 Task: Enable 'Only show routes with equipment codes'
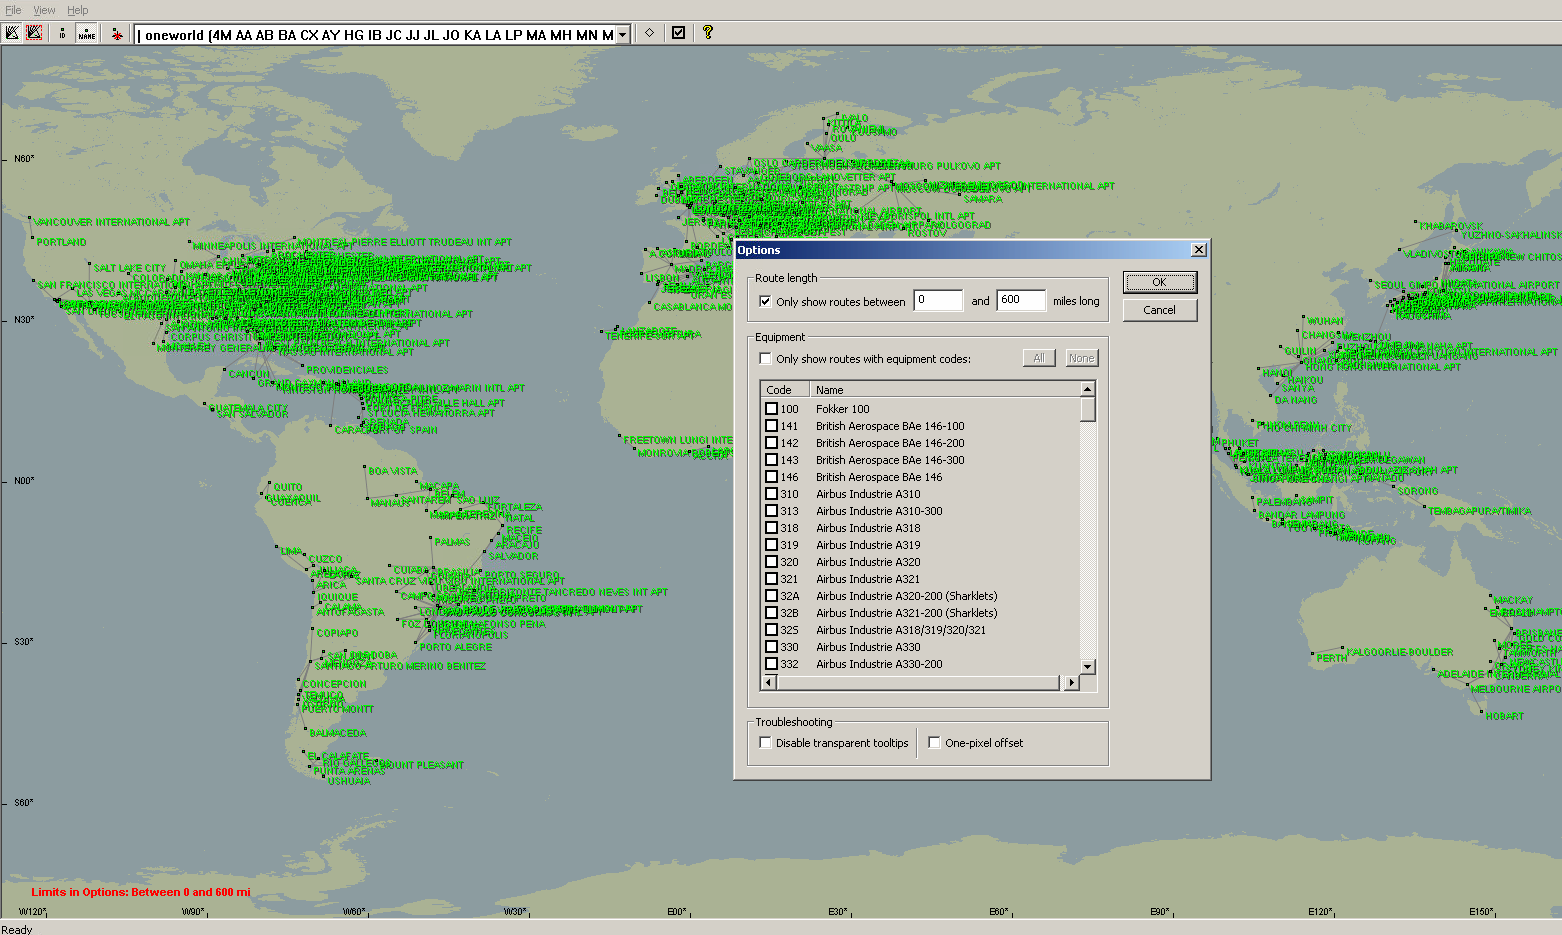pyautogui.click(x=765, y=359)
